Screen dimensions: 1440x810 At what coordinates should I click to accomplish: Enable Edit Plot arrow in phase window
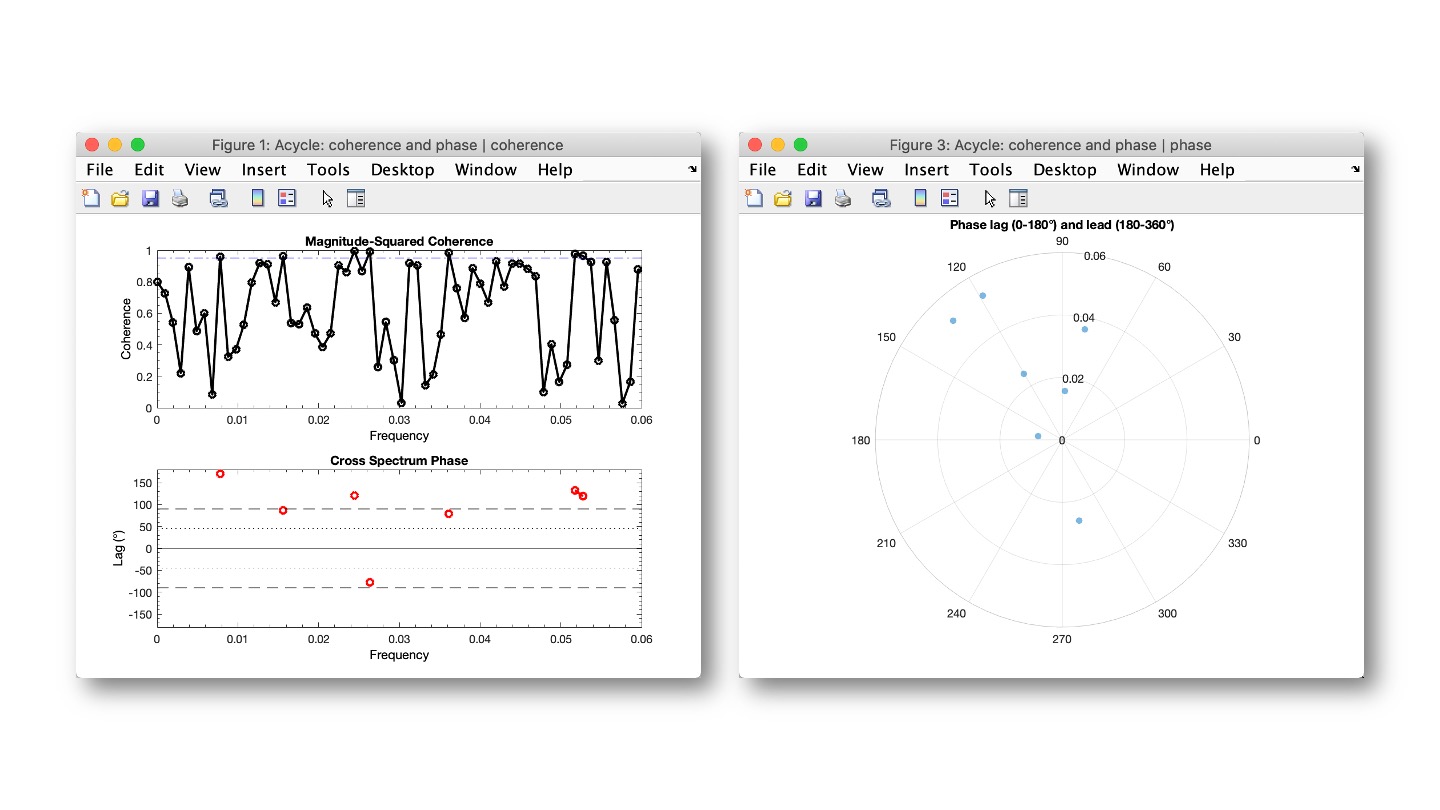point(990,198)
